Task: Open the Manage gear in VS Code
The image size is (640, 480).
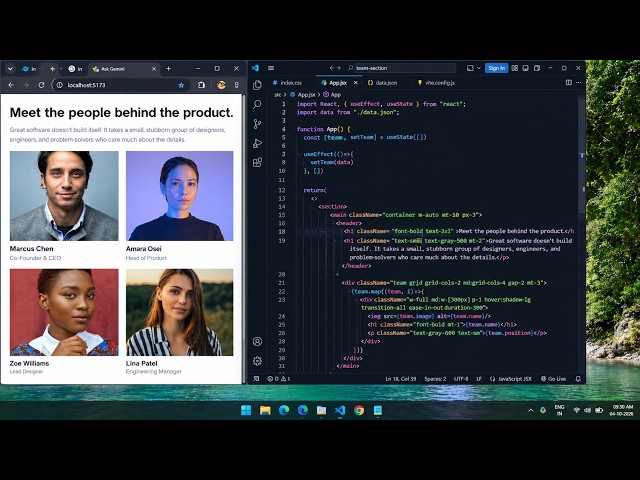Action: coord(257,361)
